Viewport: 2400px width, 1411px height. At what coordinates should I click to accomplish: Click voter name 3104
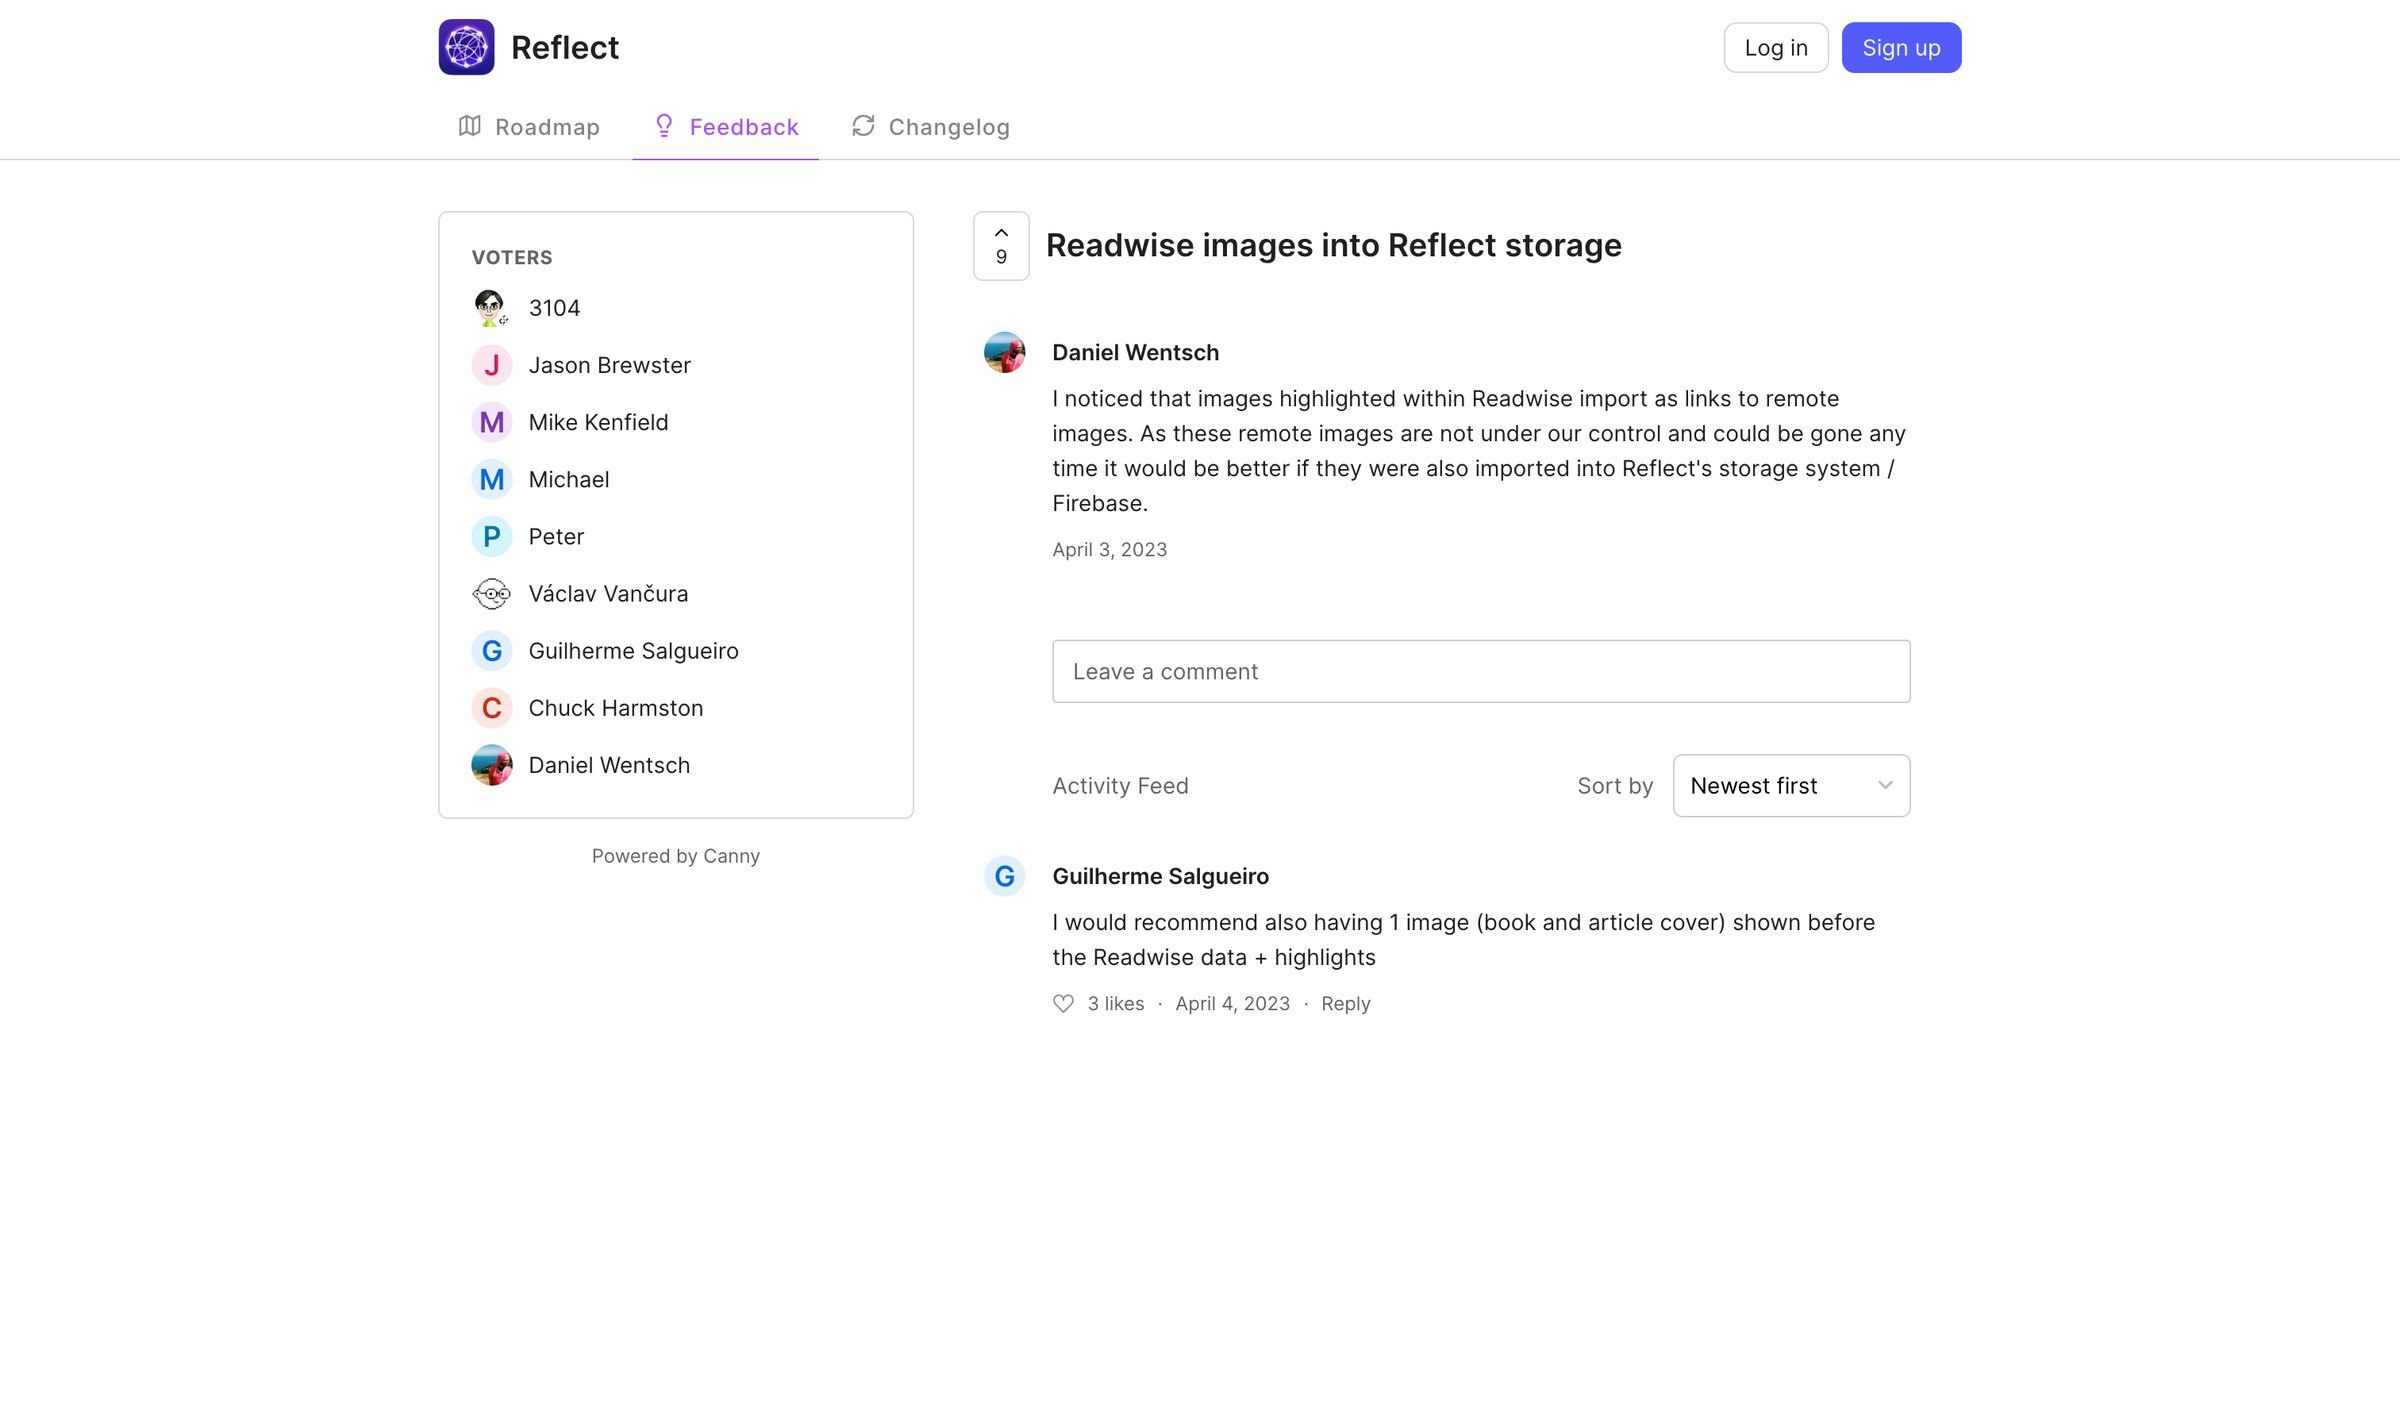click(x=554, y=308)
